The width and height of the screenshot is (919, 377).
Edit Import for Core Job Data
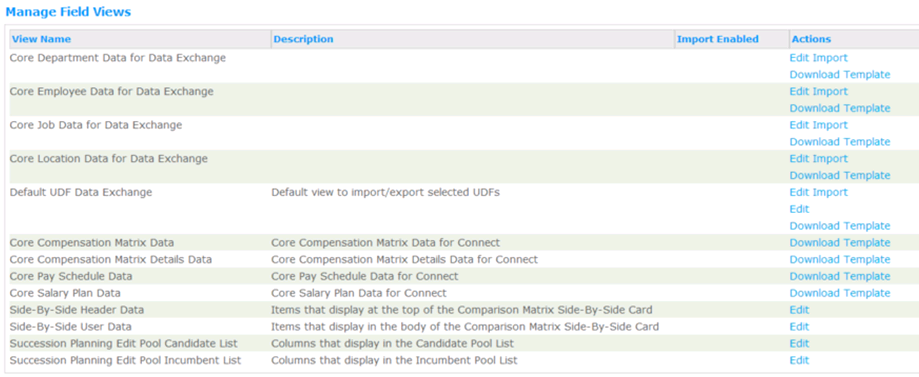818,125
